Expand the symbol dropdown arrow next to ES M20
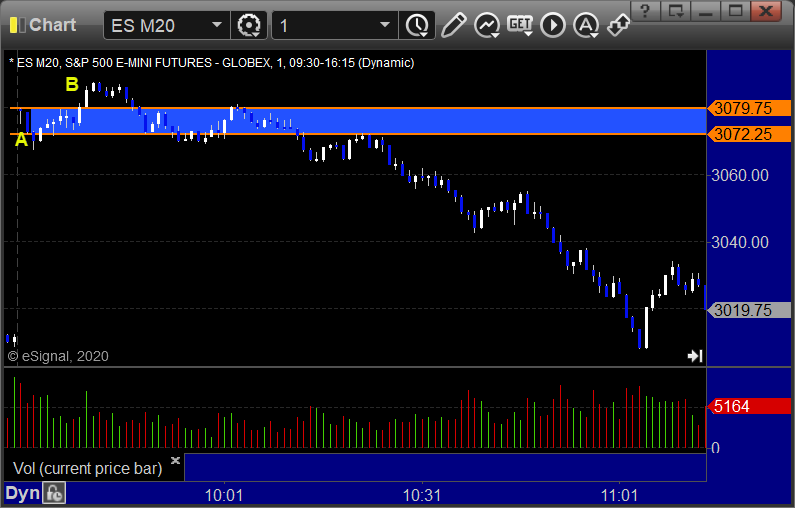 click(x=217, y=25)
